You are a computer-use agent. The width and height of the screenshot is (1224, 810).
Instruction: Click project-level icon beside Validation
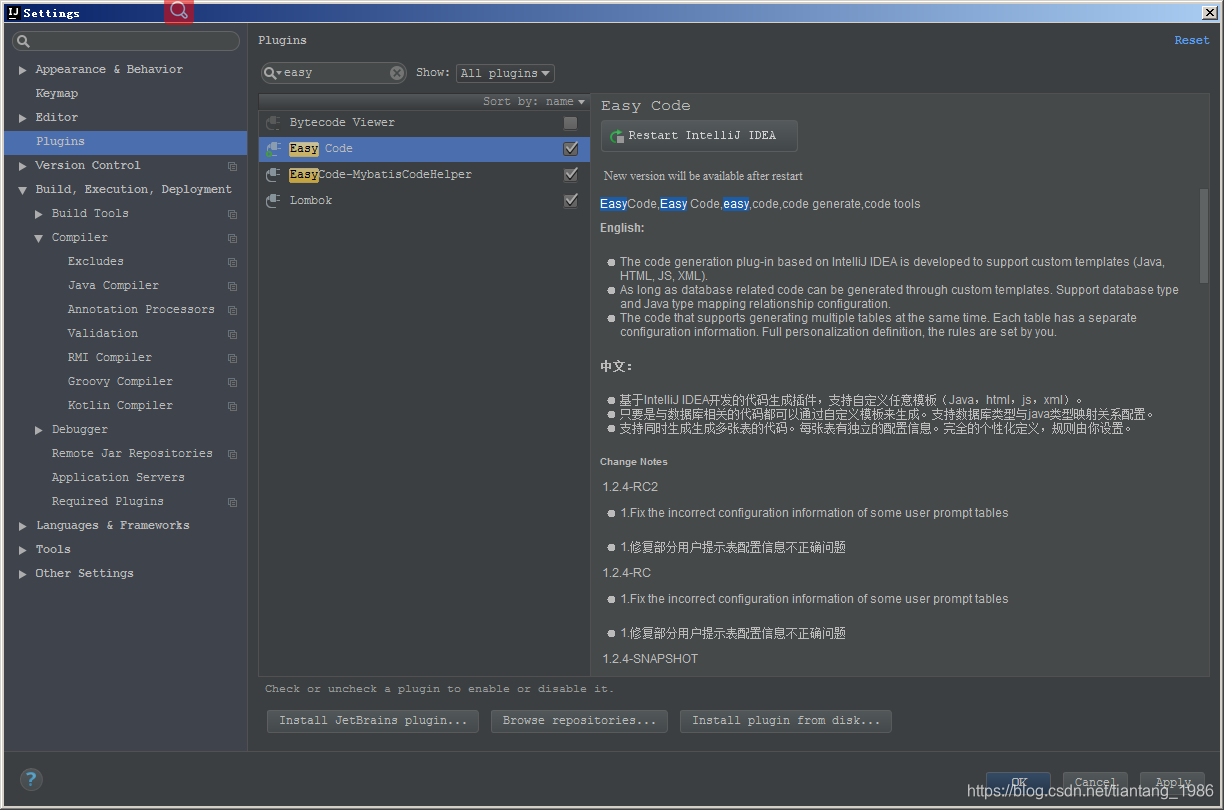click(232, 334)
